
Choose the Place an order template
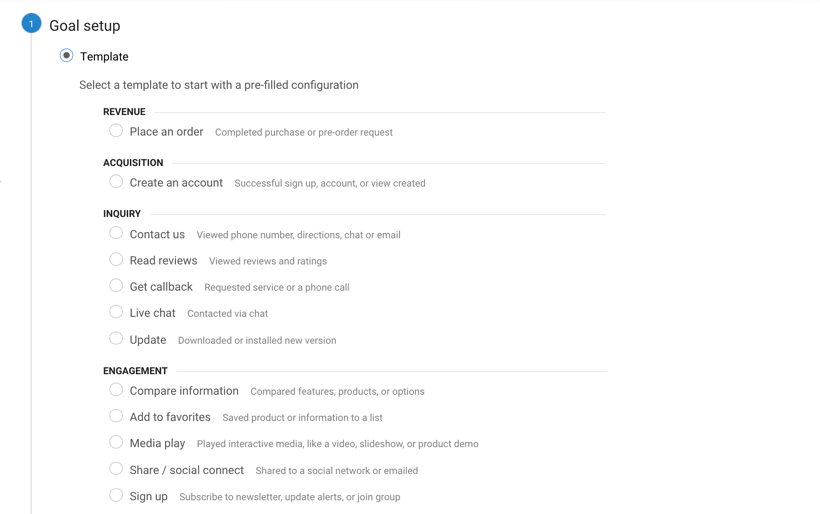coord(116,130)
